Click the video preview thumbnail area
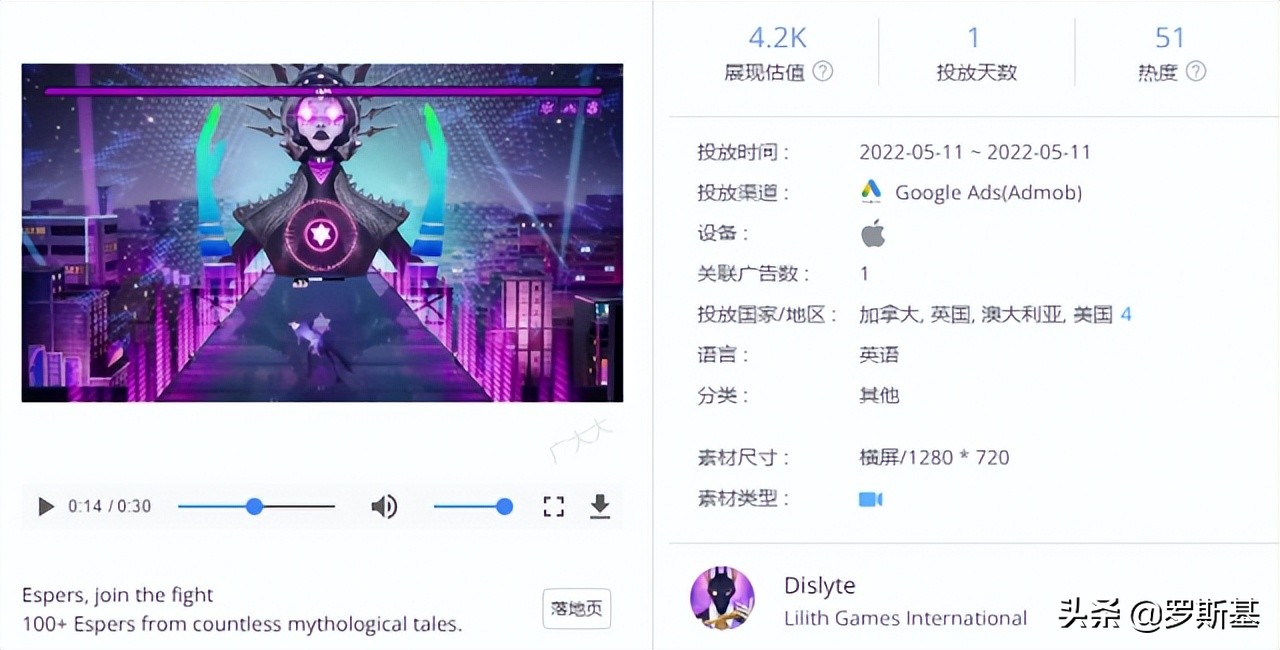1280x650 pixels. (x=322, y=232)
